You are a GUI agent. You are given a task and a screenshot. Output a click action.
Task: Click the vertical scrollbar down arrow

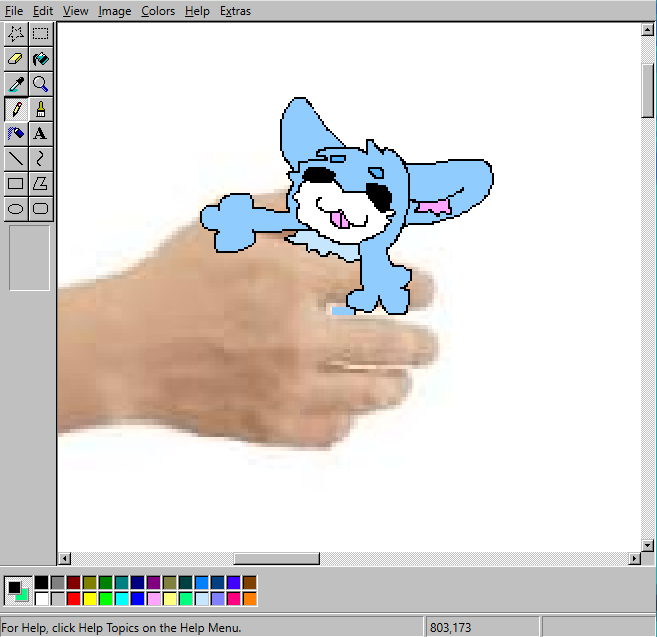pos(647,545)
